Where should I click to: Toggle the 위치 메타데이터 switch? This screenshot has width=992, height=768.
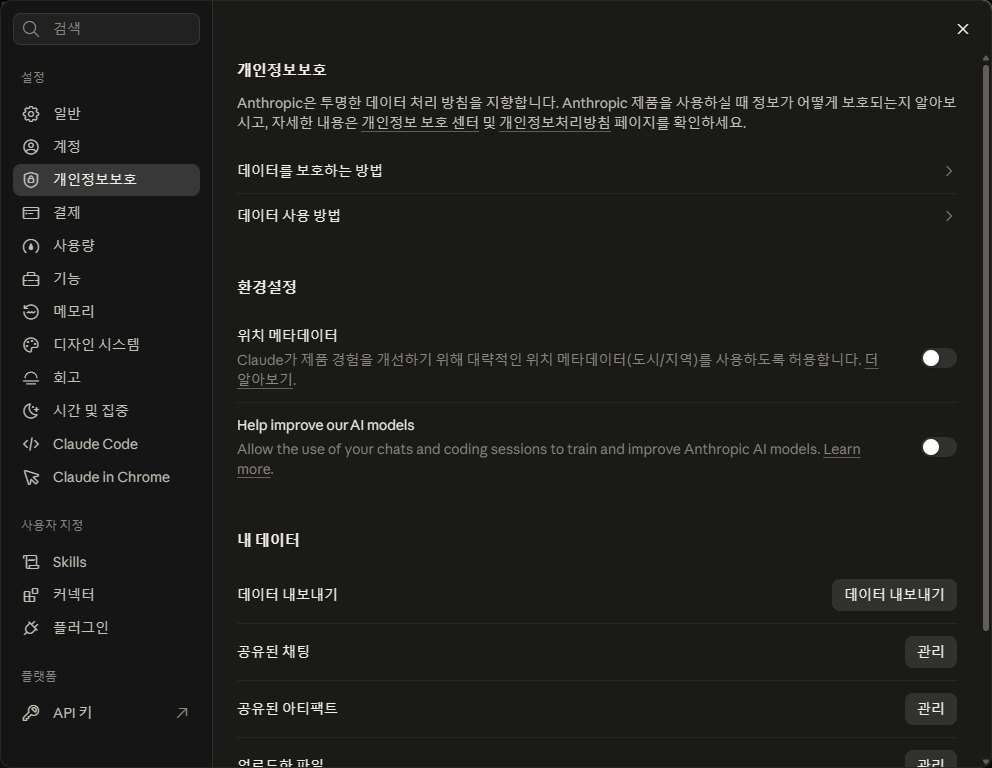pyautogui.click(x=939, y=358)
